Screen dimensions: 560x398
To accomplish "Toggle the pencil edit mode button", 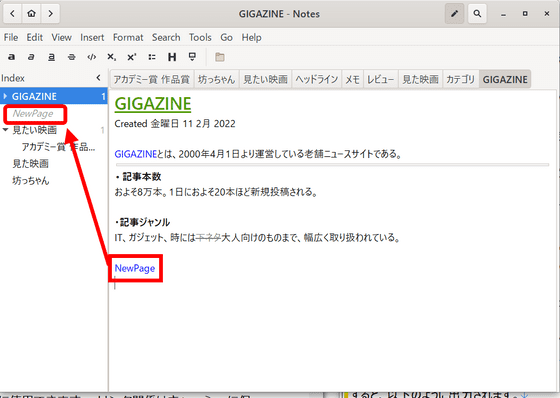I will click(454, 14).
